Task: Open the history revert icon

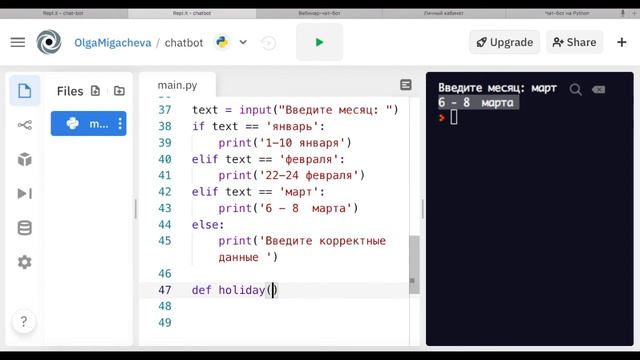Action: click(269, 42)
